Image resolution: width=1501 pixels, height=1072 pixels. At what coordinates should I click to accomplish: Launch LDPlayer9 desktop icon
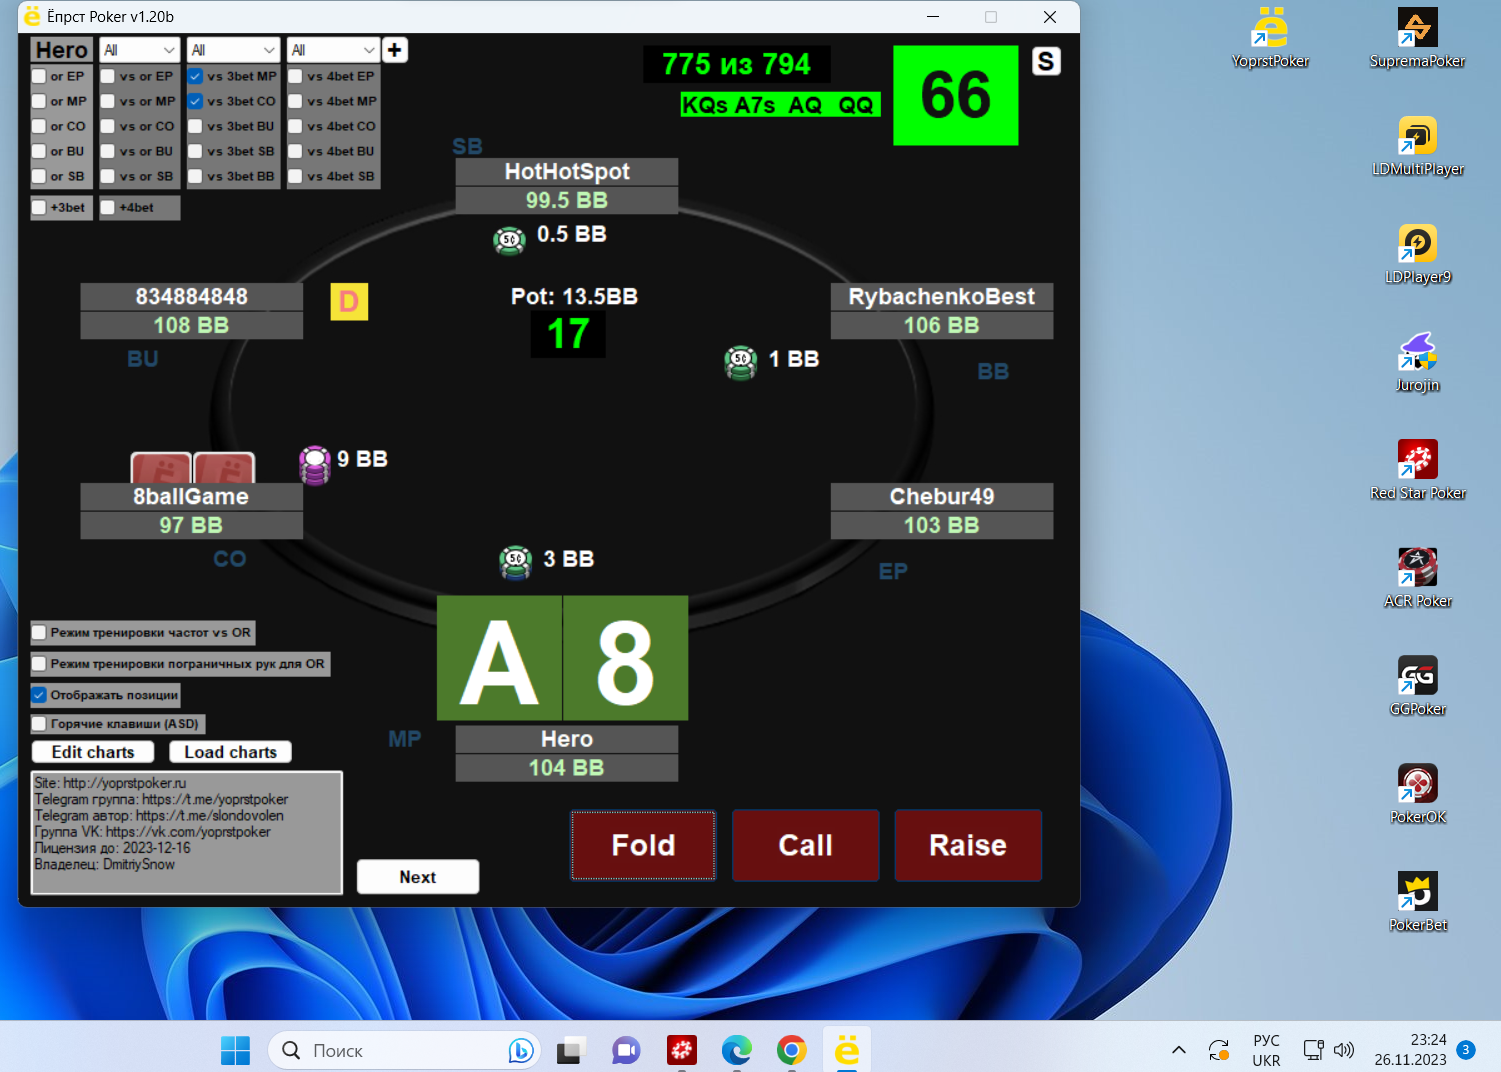pos(1417,254)
